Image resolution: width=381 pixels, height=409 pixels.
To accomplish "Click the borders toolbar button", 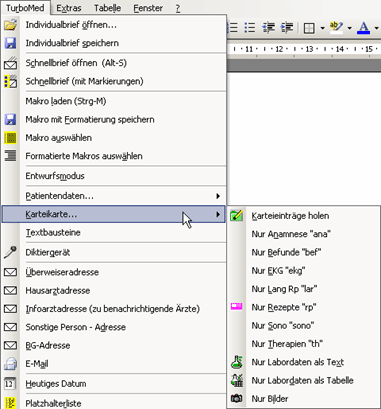I will pyautogui.click(x=309, y=28).
